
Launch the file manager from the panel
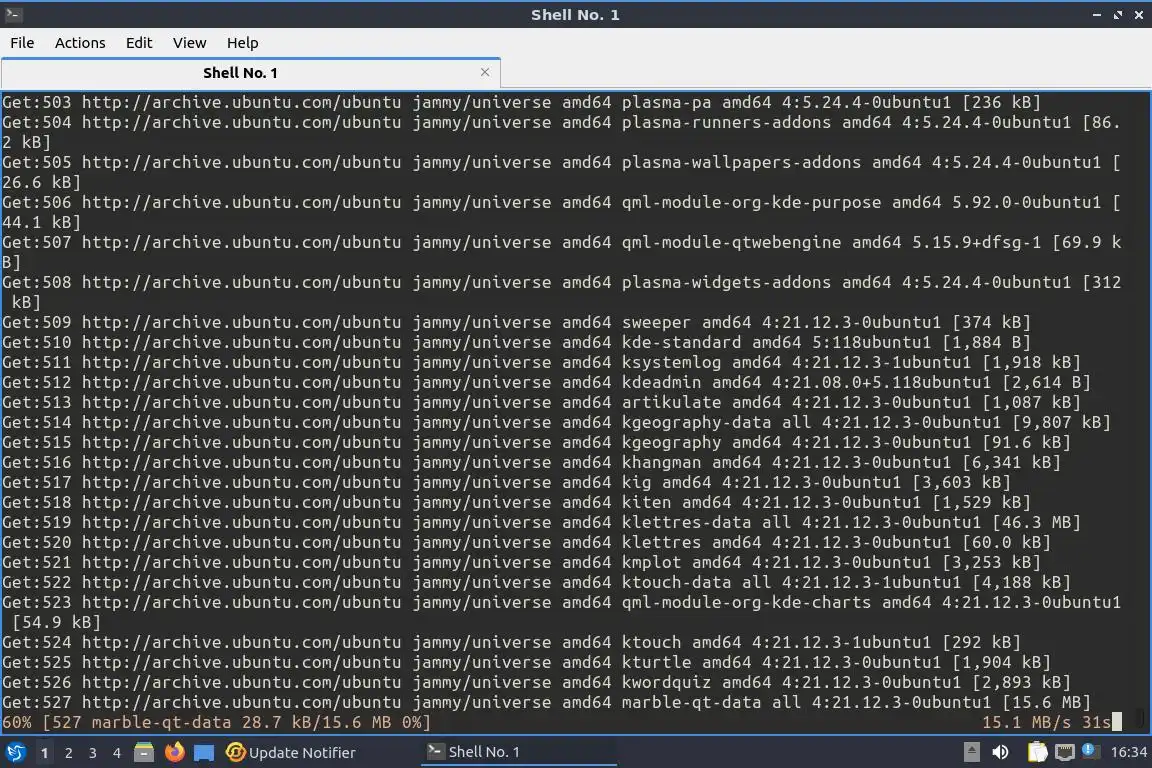144,752
